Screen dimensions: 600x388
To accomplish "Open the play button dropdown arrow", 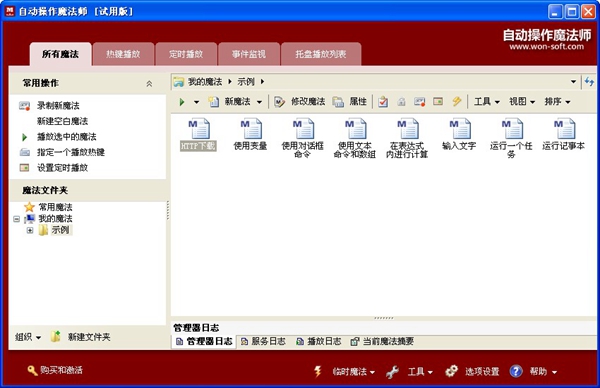I will [196, 102].
